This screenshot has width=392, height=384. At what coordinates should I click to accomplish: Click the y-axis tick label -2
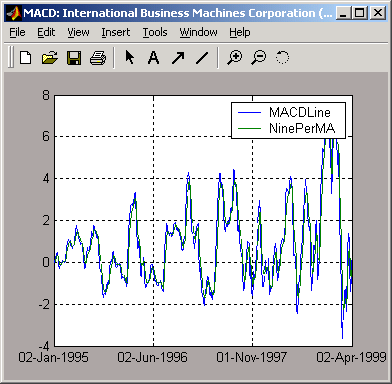tap(44, 304)
